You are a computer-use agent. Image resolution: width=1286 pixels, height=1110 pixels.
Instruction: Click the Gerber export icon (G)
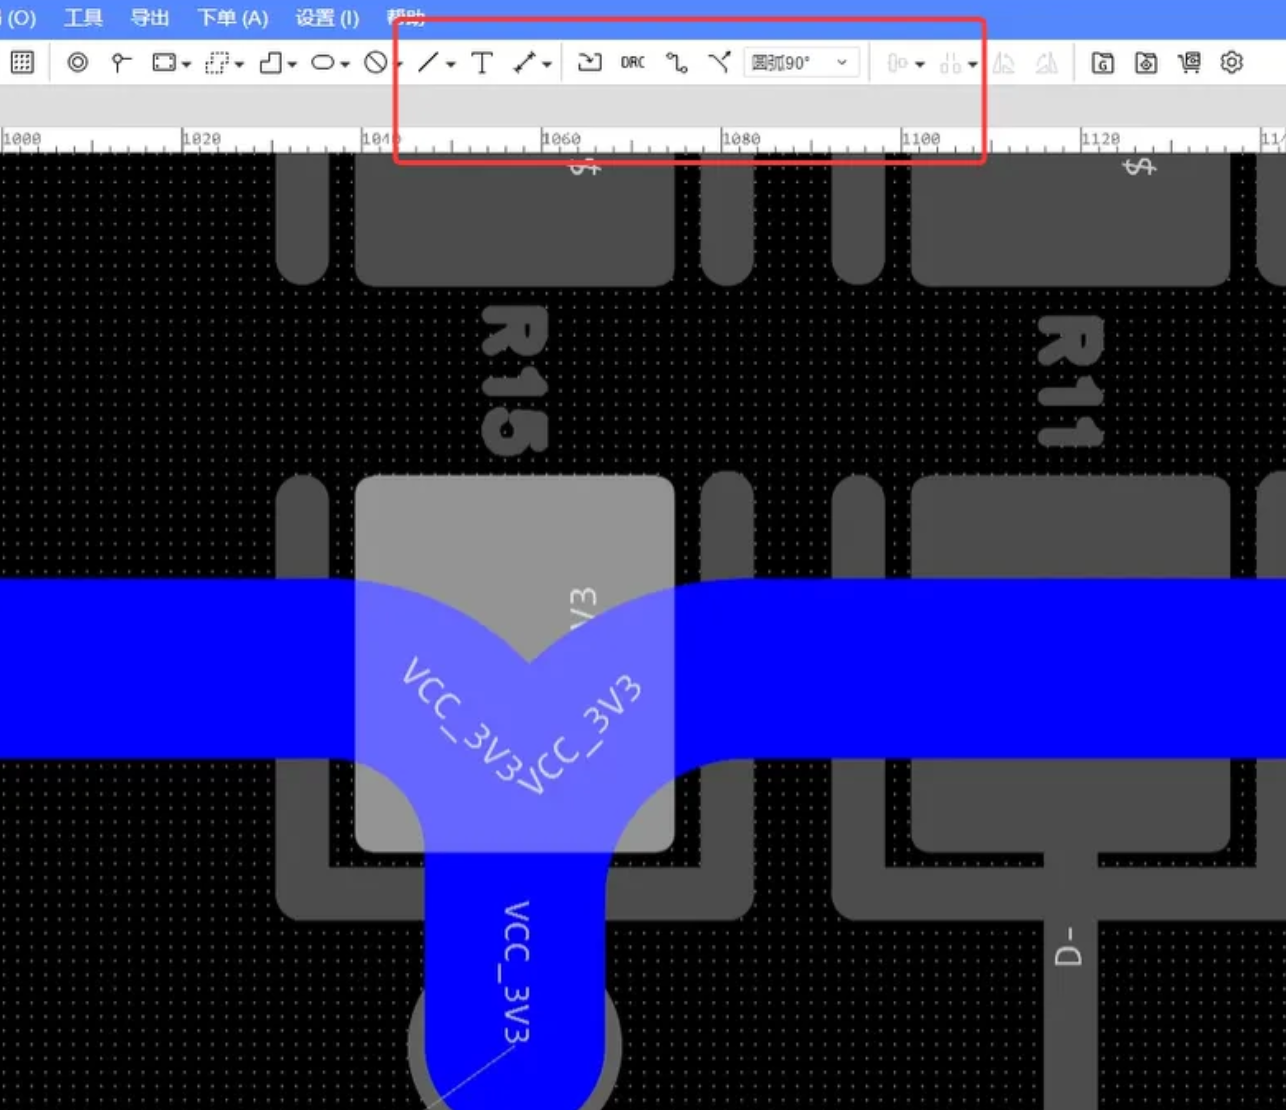[1102, 63]
